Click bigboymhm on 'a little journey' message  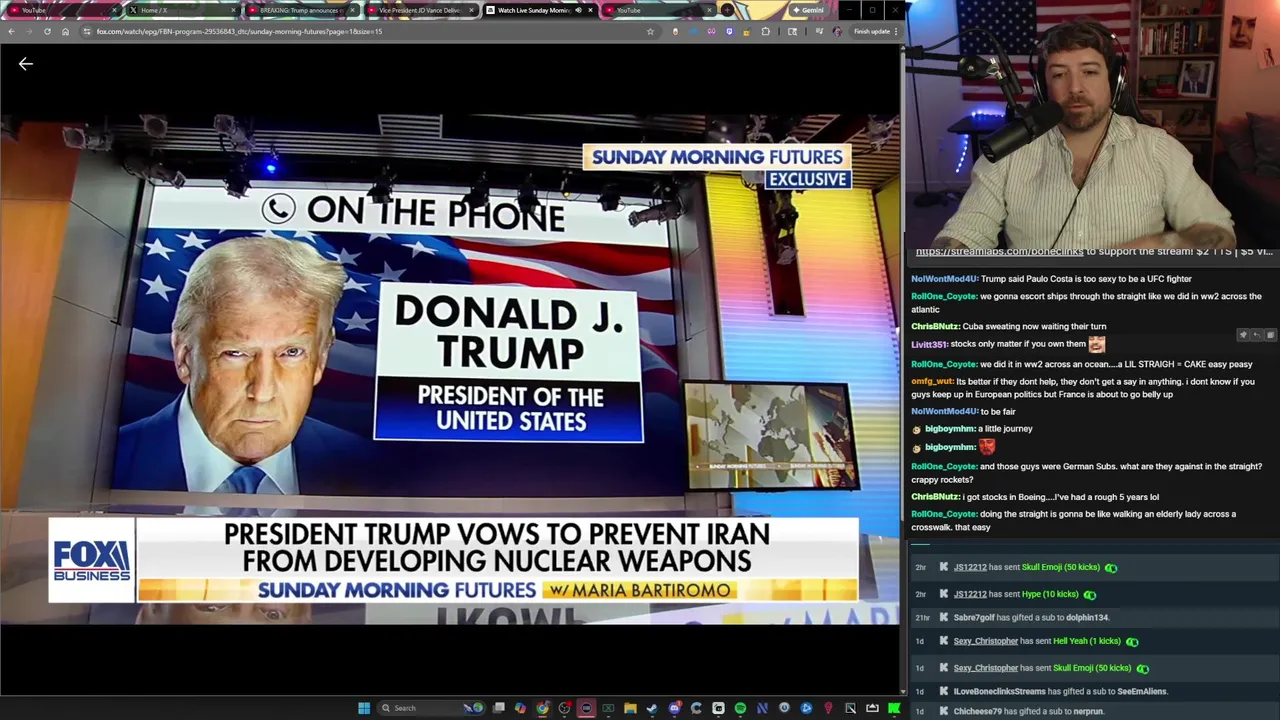949,429
